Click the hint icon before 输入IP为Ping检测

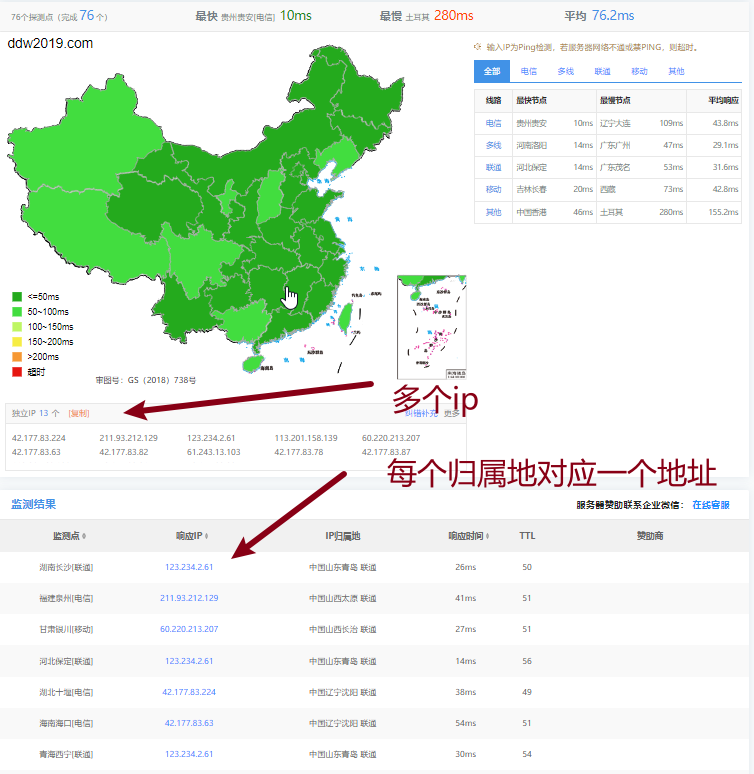pyautogui.click(x=477, y=47)
